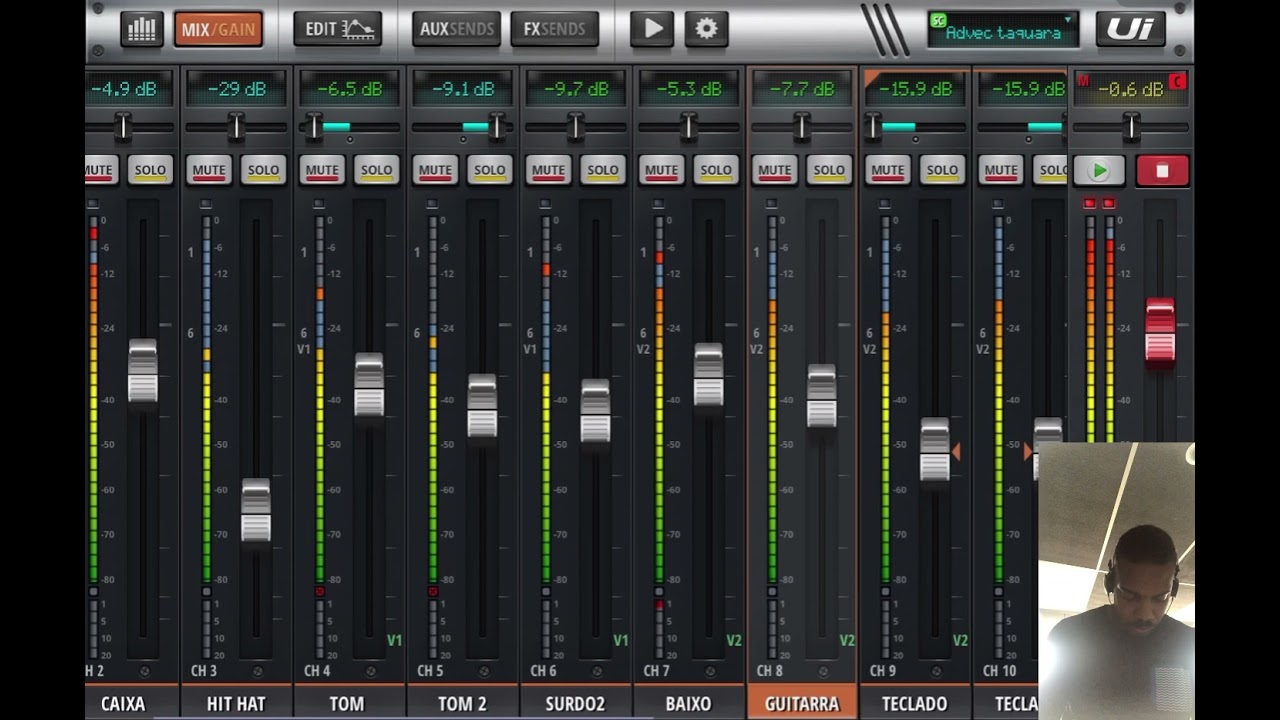Viewport: 1280px width, 720px height.
Task: Solo the HIT HAT channel
Action: coord(263,170)
